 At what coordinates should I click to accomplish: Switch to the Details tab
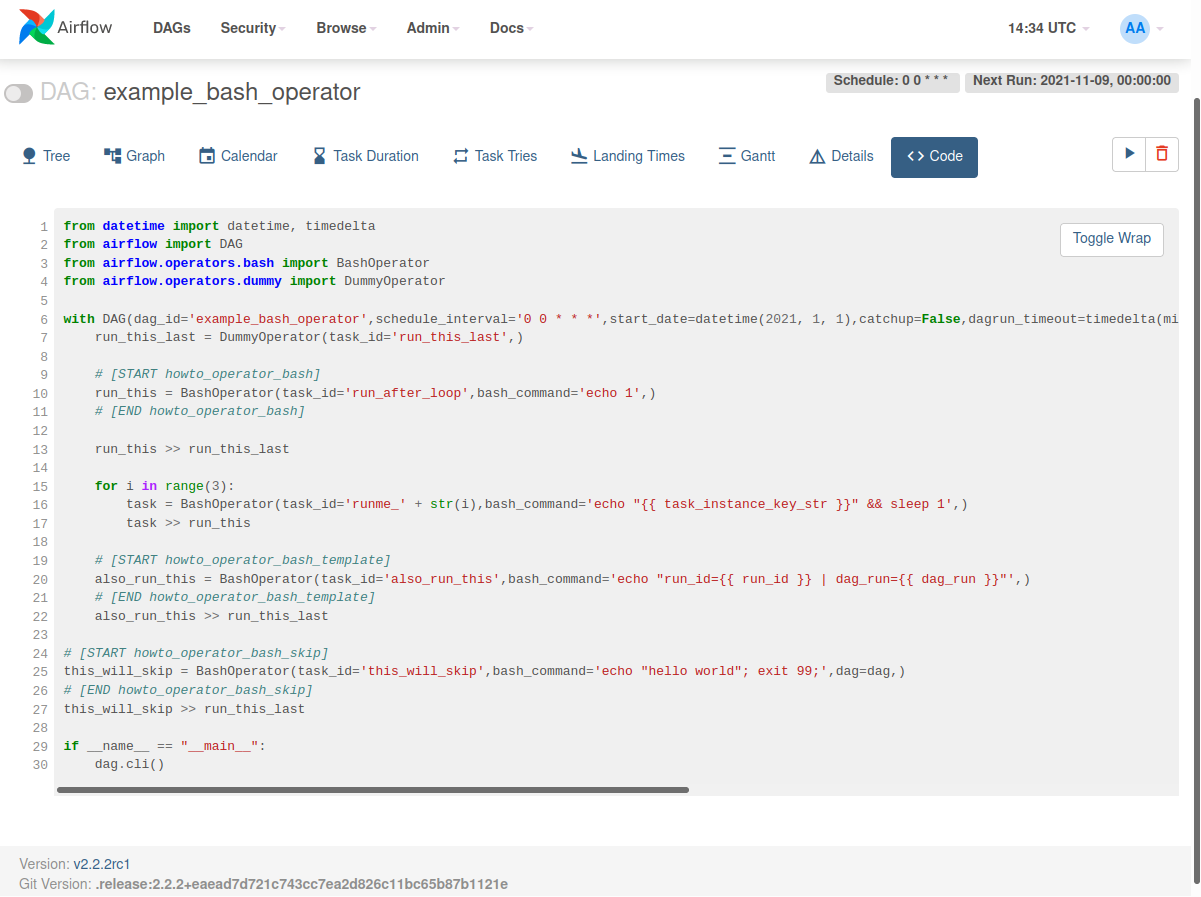click(840, 156)
